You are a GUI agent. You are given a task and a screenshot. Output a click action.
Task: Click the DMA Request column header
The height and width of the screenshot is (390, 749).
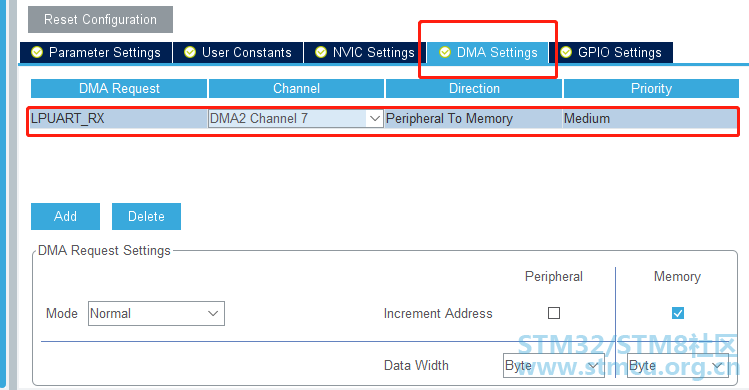click(119, 88)
